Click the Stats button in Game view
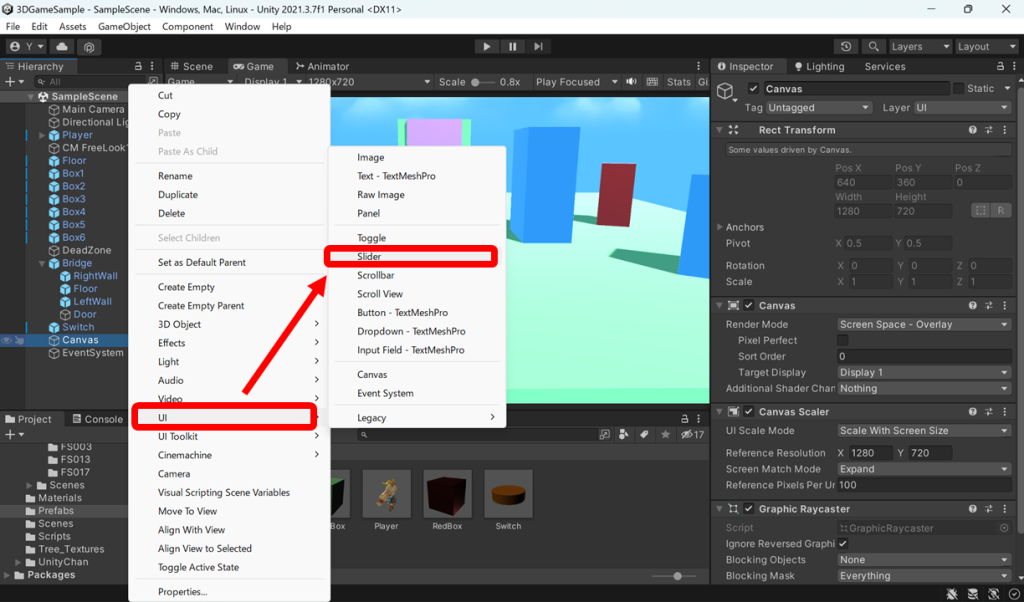Image resolution: width=1024 pixels, height=602 pixels. (x=681, y=82)
